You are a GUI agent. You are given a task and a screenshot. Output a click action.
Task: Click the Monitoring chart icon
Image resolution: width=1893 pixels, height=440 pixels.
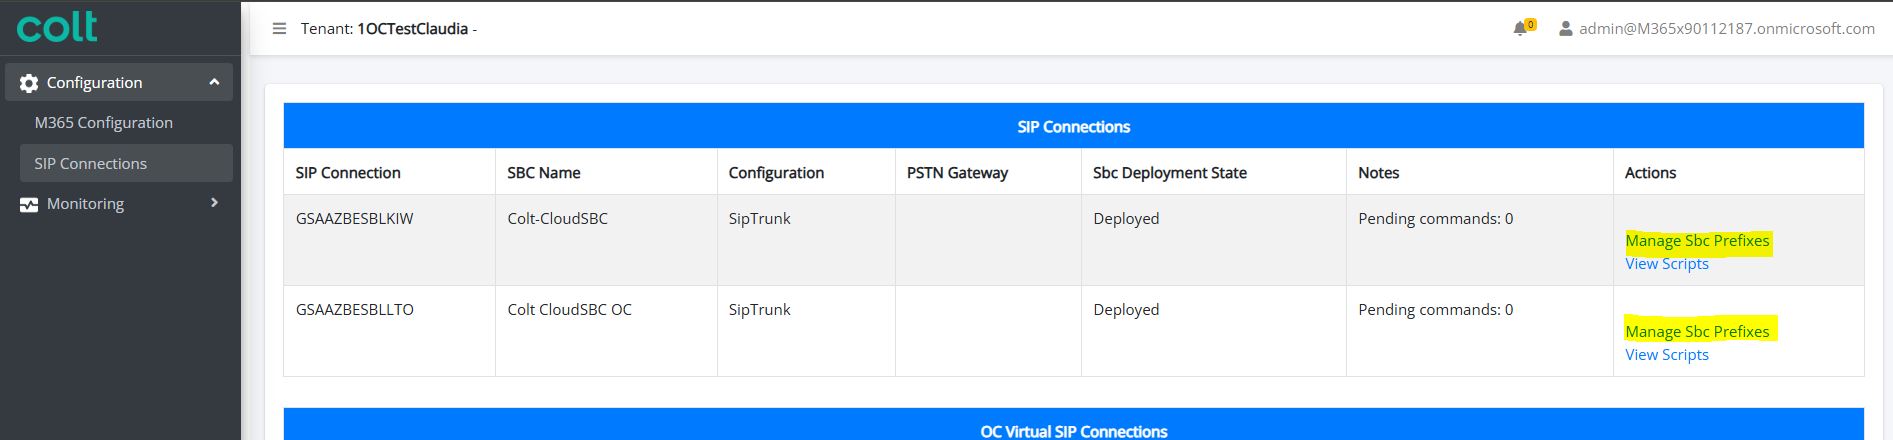[29, 204]
